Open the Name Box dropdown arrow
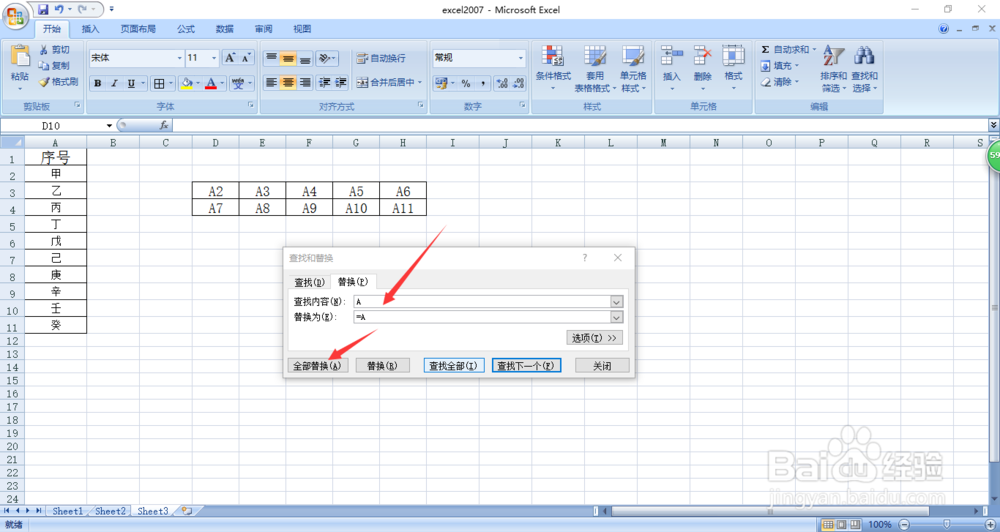The image size is (1000, 532). [x=110, y=126]
